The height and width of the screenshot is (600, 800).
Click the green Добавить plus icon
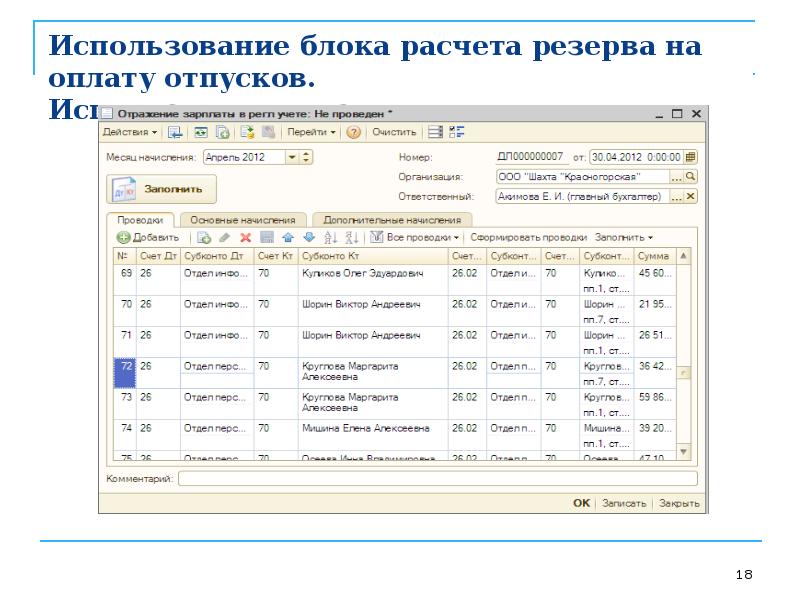point(124,238)
